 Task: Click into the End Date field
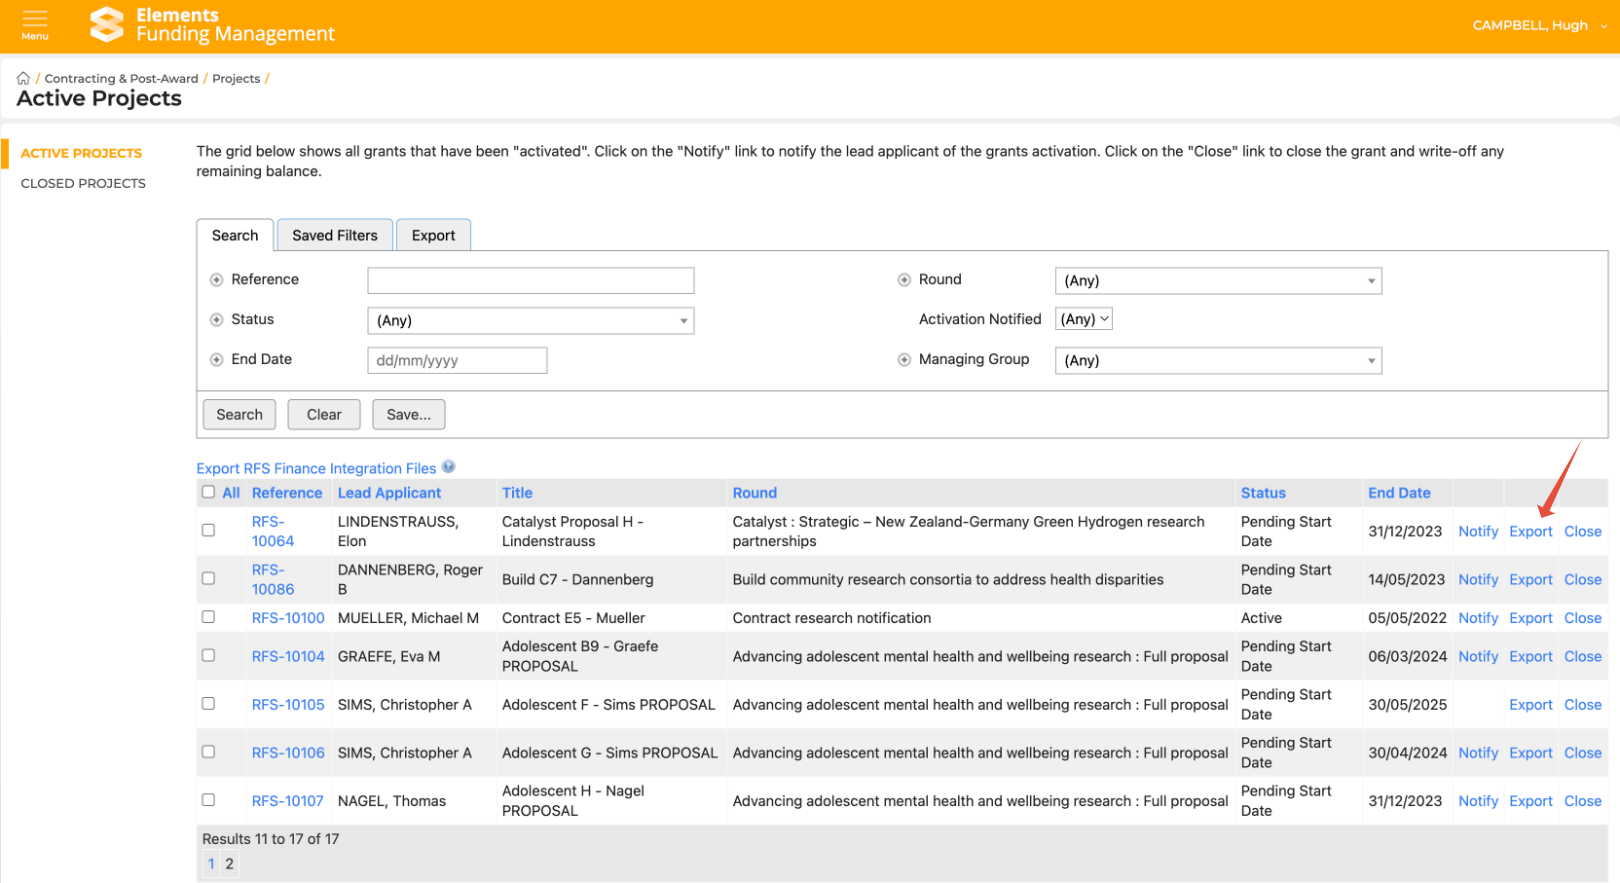(x=457, y=361)
